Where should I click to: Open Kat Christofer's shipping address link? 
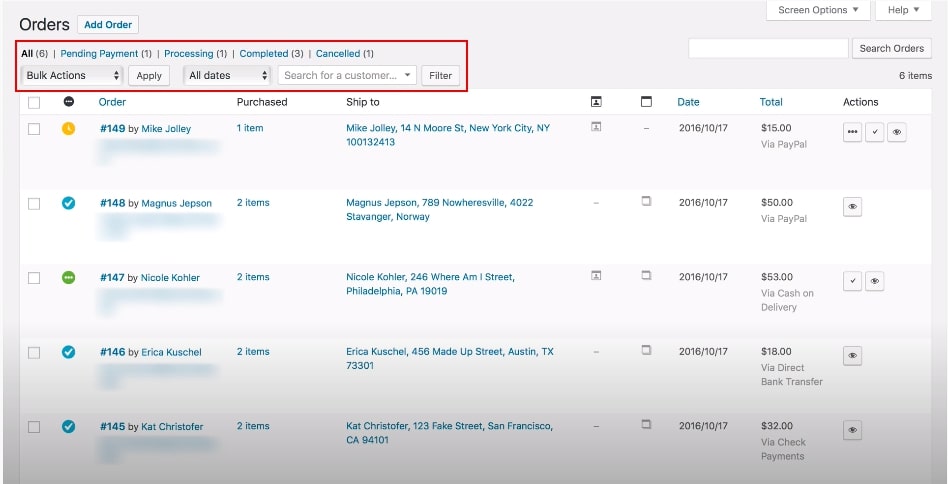point(449,433)
